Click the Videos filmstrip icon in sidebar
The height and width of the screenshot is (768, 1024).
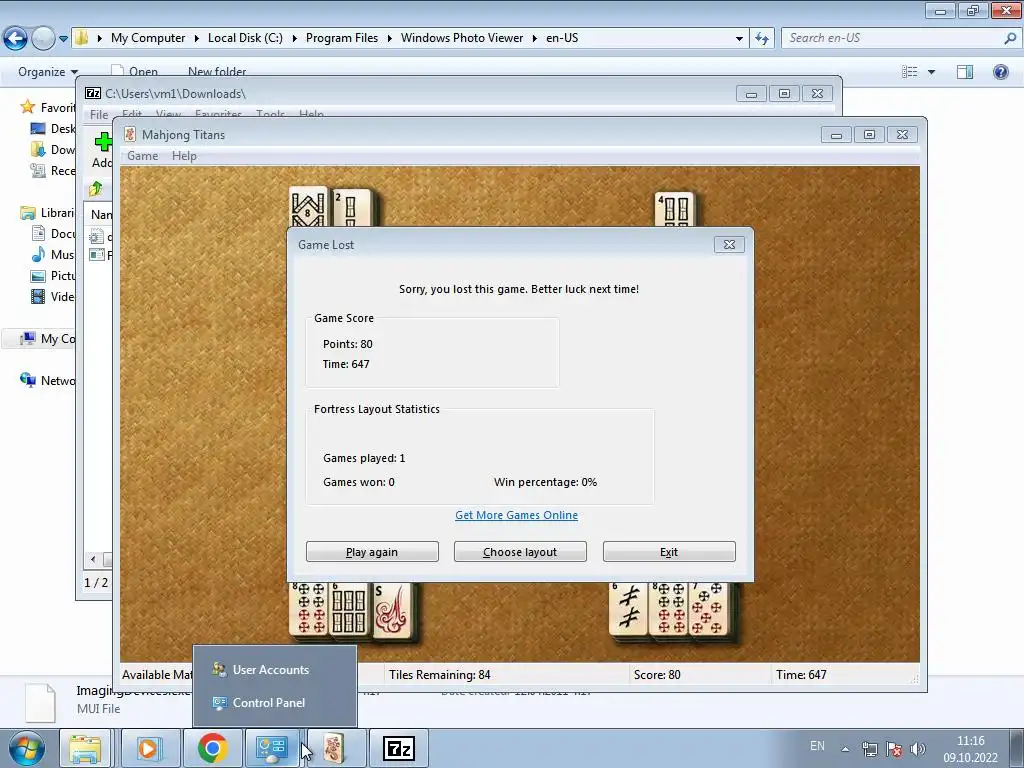pos(38,296)
